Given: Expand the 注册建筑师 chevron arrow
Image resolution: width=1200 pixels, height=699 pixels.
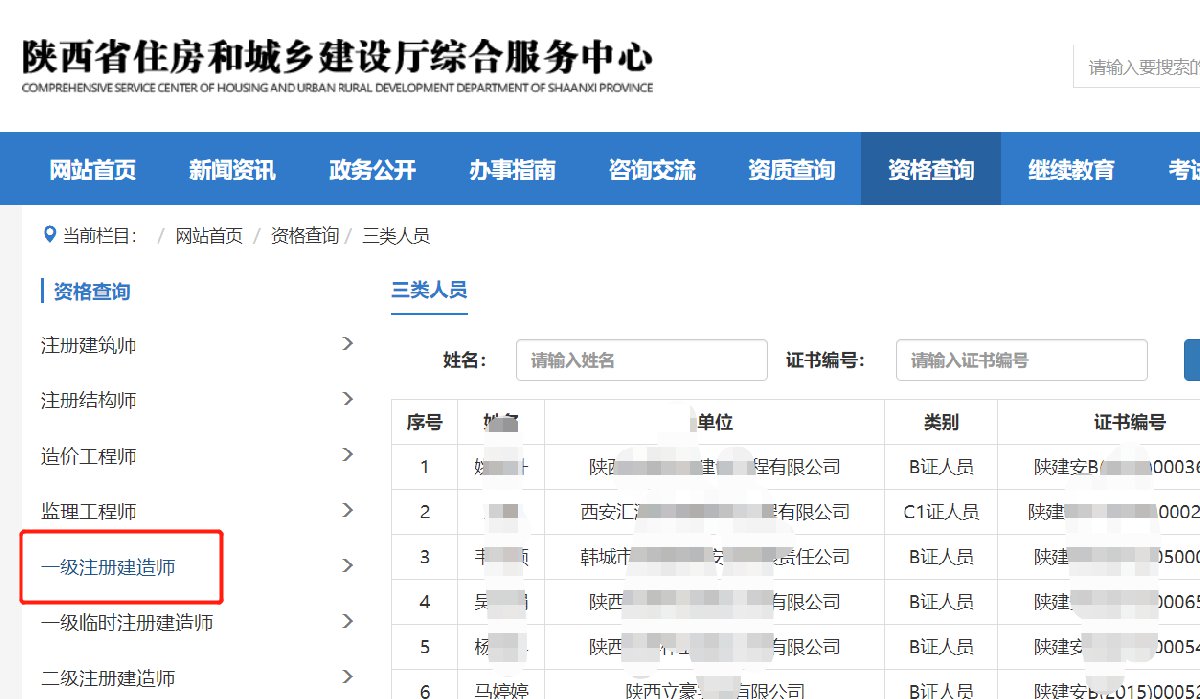Looking at the screenshot, I should (347, 344).
